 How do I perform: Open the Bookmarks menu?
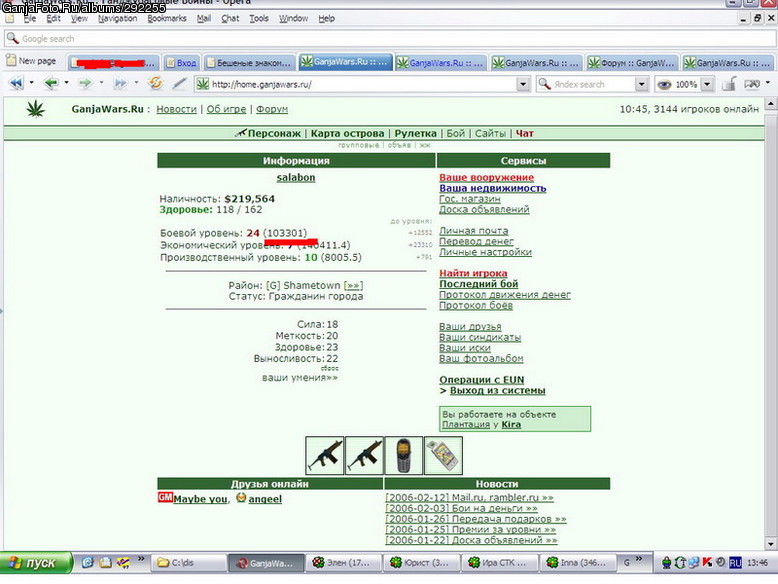pyautogui.click(x=167, y=18)
